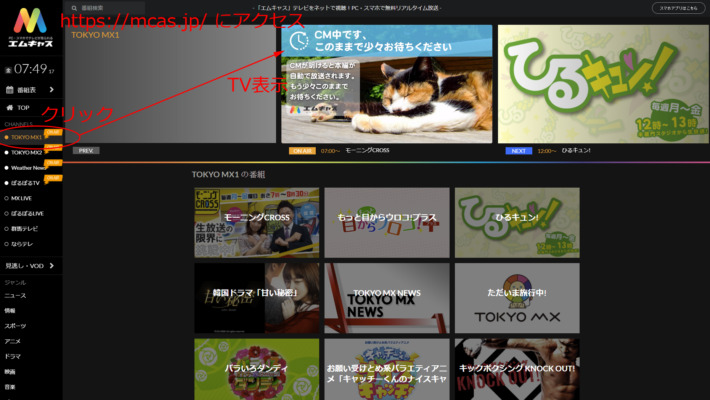Open the モーニングCROSS program thumbnail
This screenshot has height=400, width=710.
[x=257, y=221]
